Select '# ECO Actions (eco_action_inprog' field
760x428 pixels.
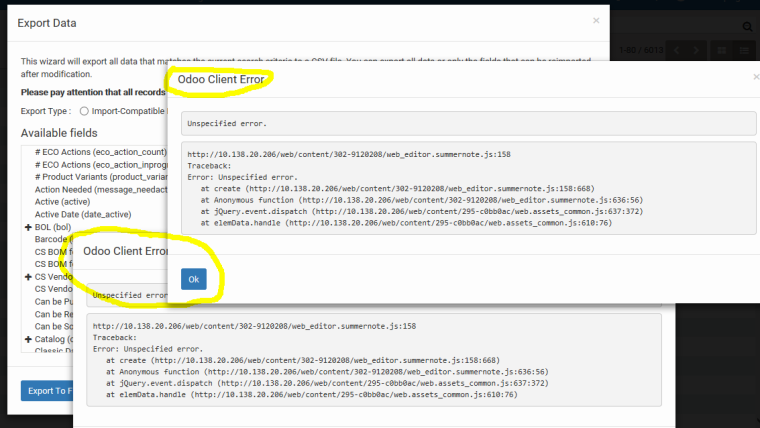(101, 165)
